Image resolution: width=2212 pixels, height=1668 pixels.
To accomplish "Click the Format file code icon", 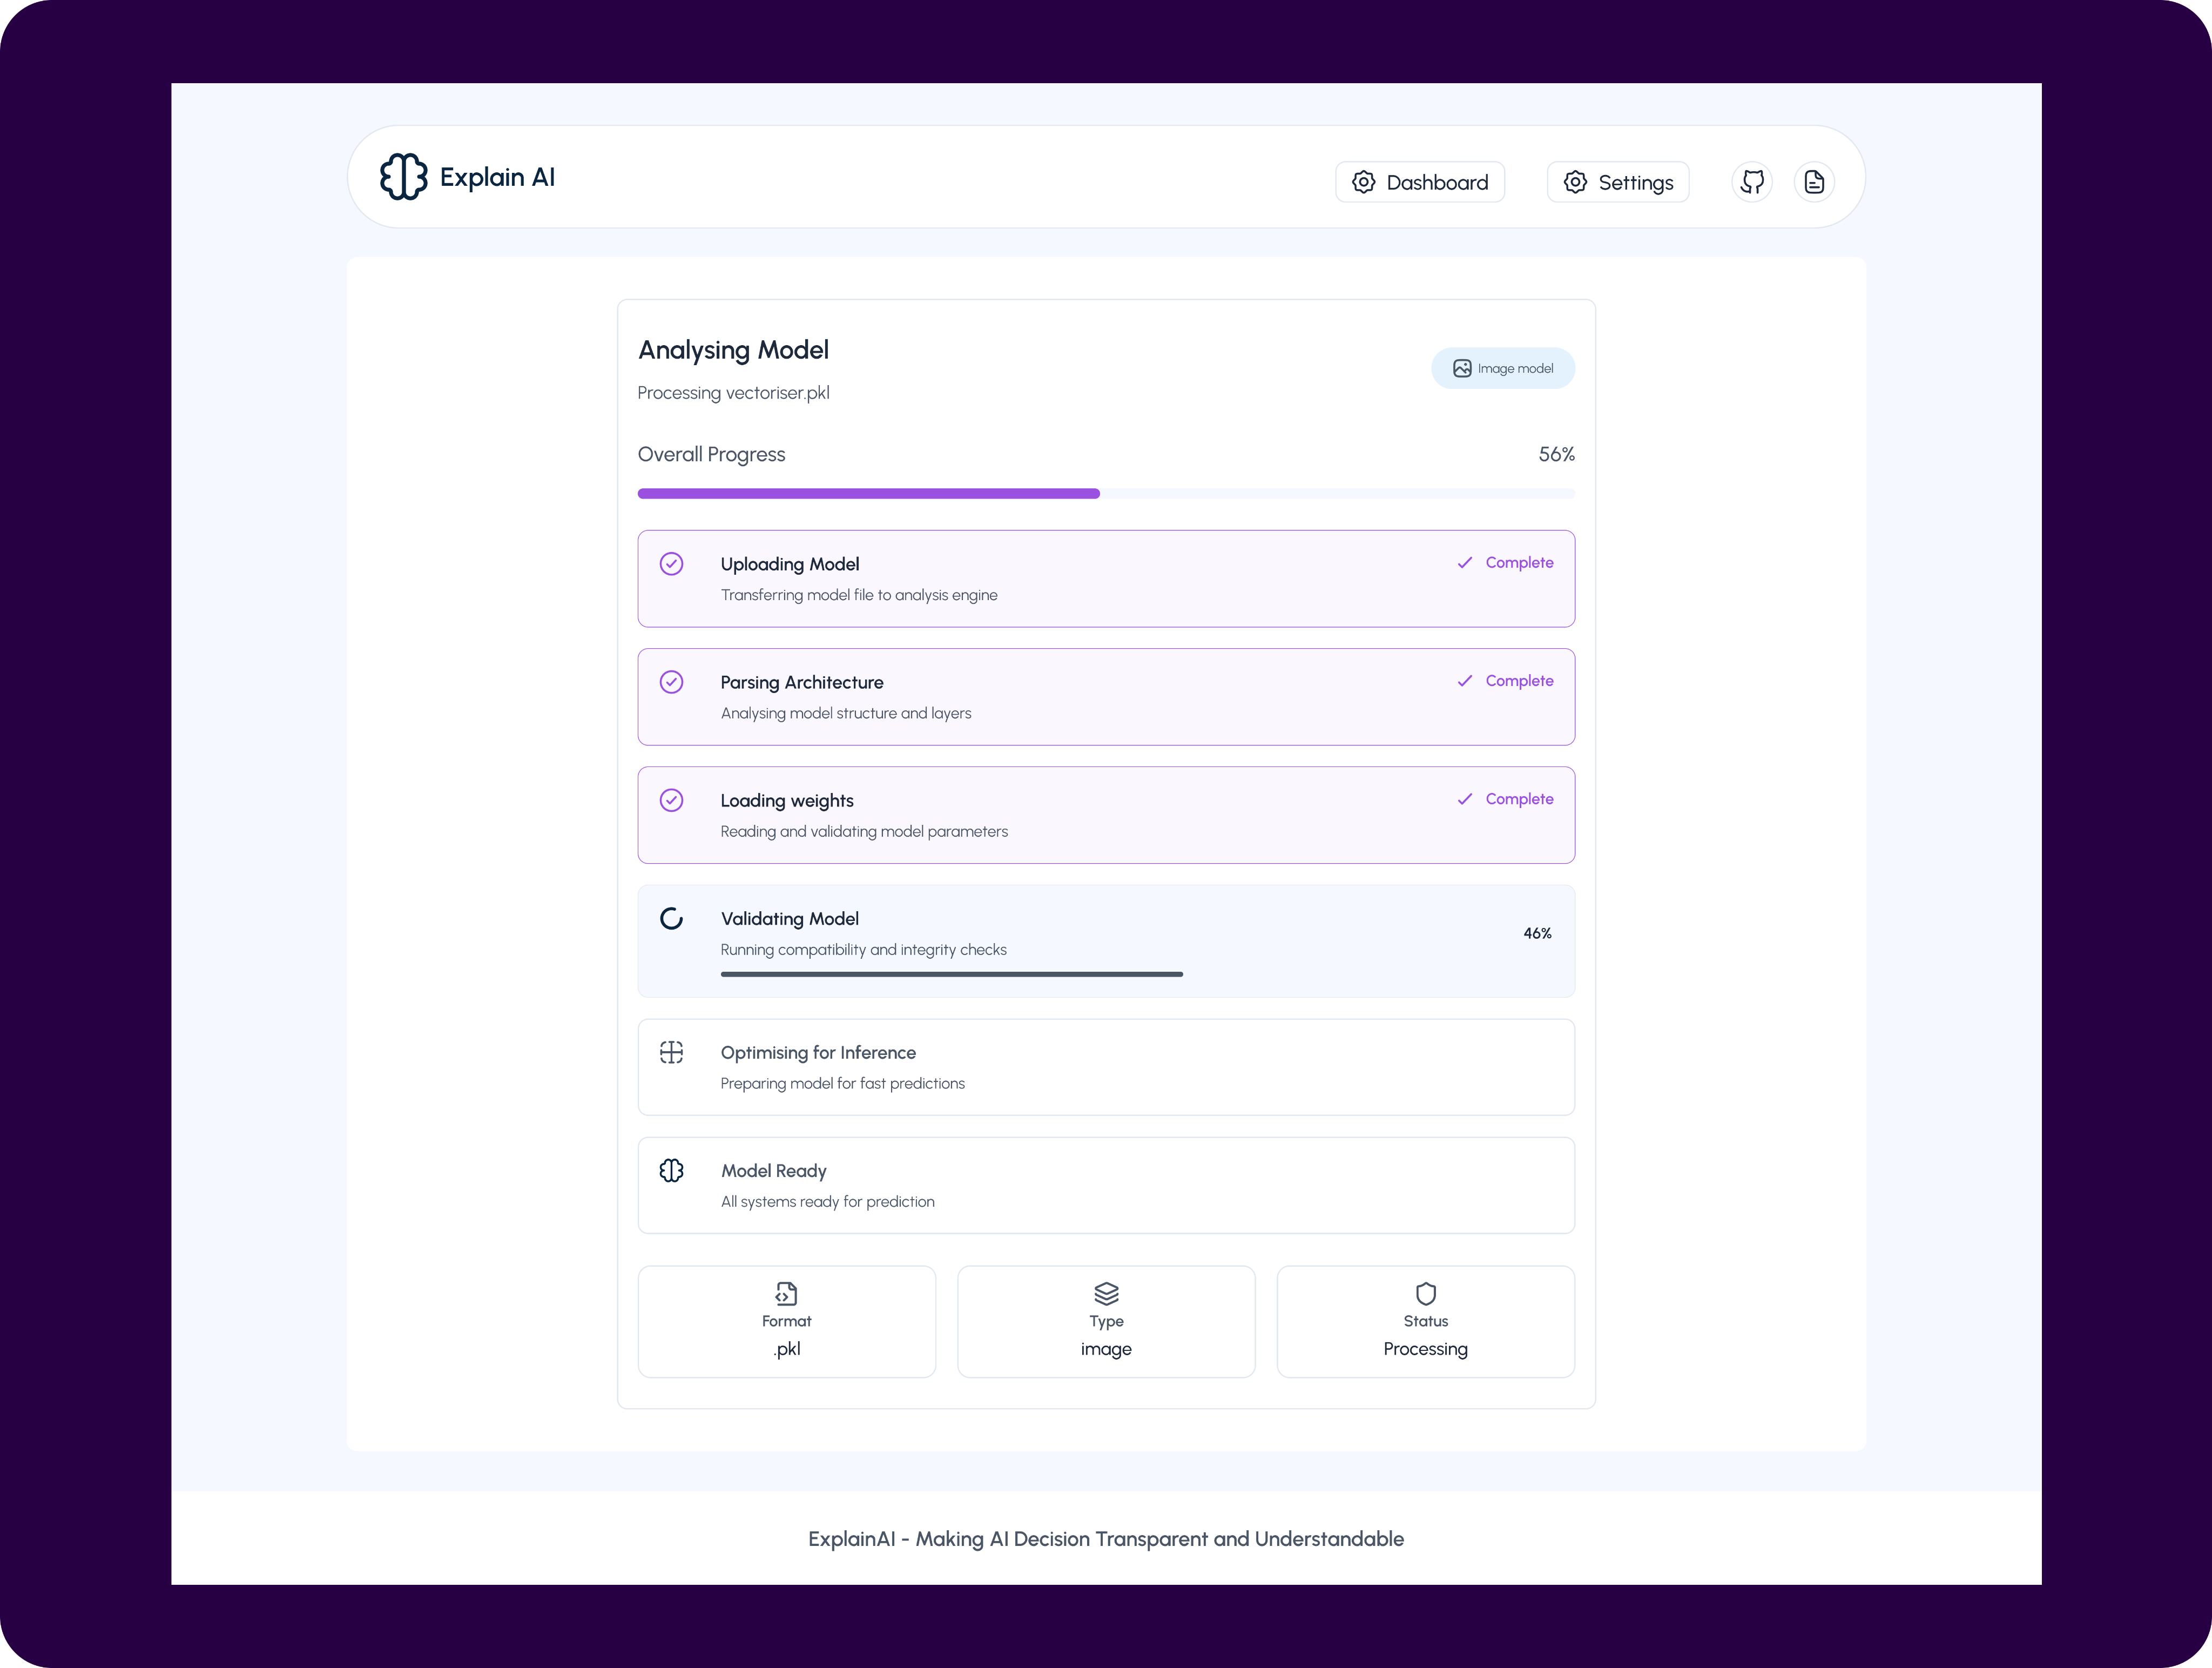I will coord(786,1293).
